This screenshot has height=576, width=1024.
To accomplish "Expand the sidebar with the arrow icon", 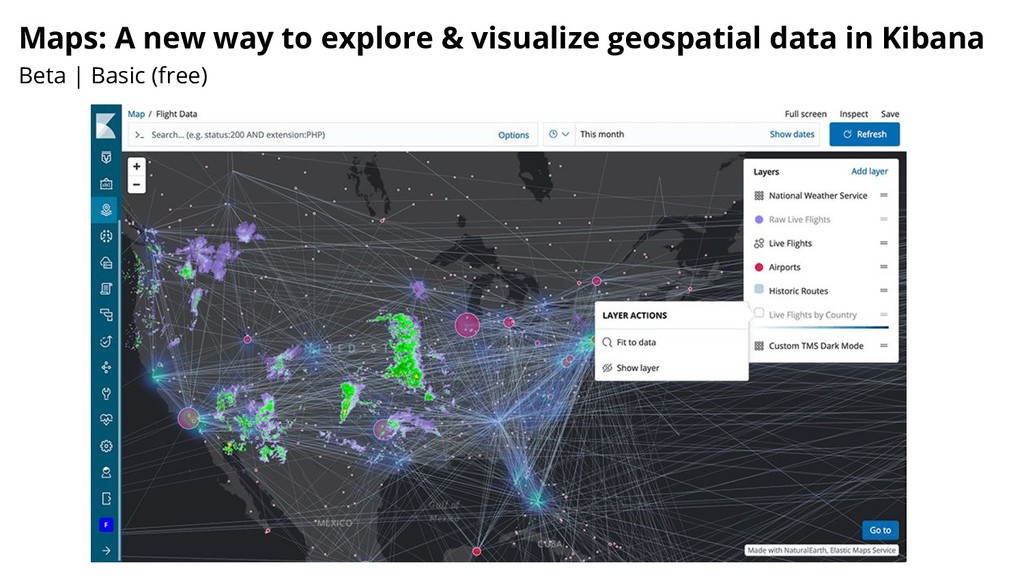I will click(x=106, y=551).
